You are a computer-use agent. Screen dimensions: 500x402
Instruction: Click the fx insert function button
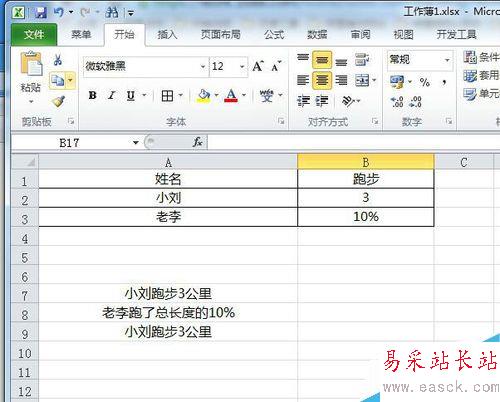pos(198,142)
